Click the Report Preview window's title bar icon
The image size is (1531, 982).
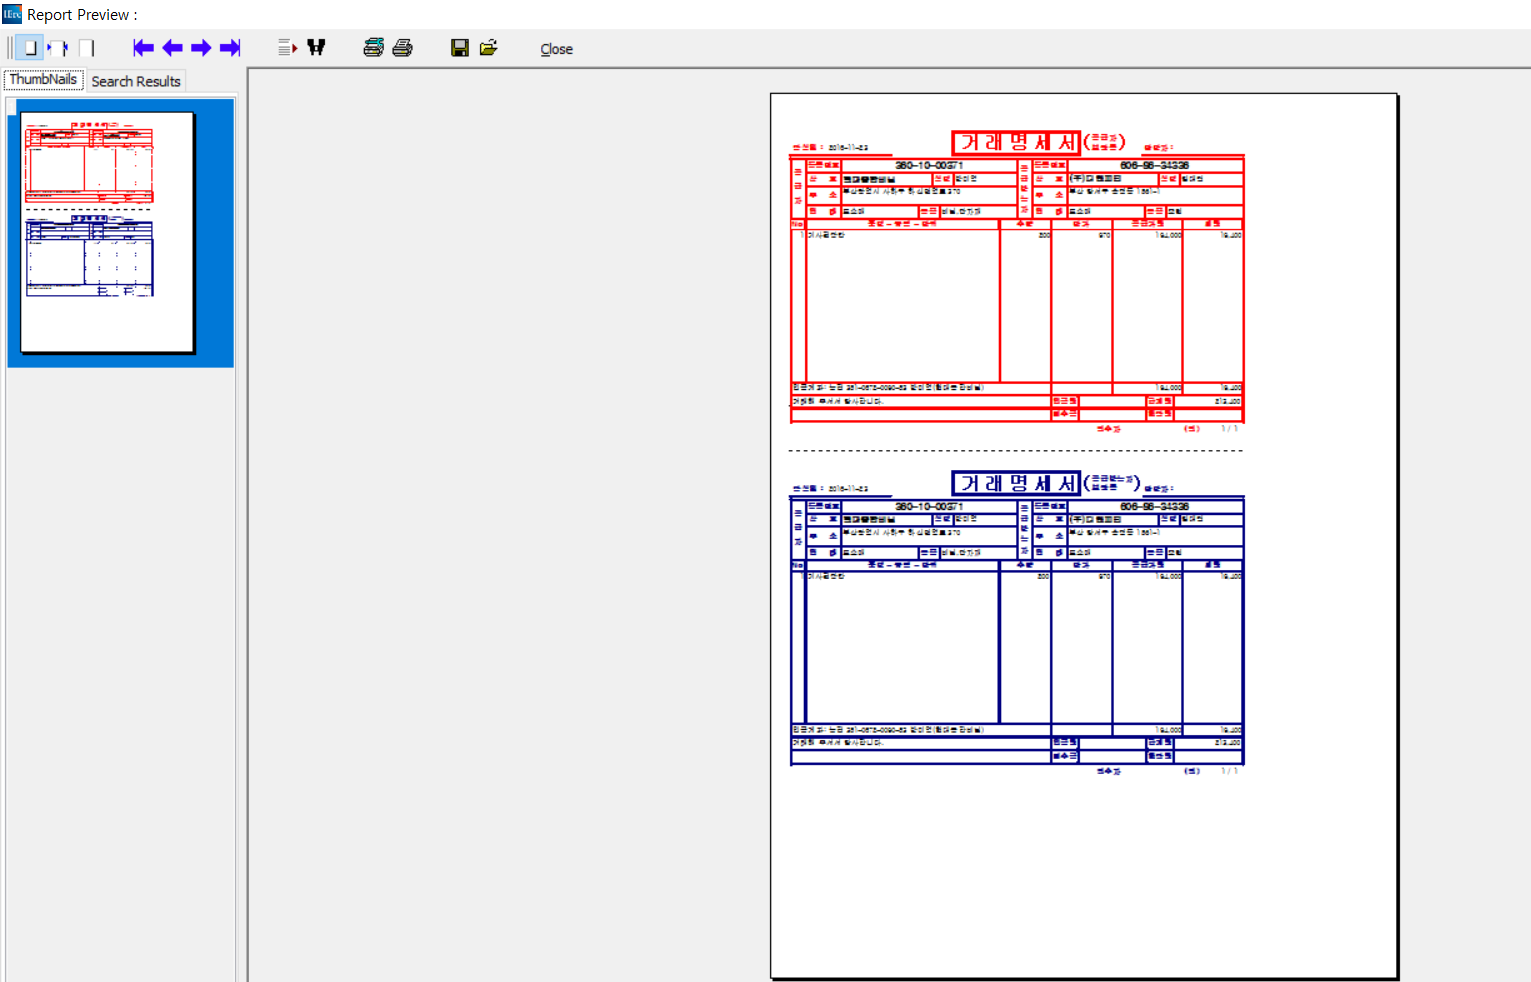click(12, 14)
